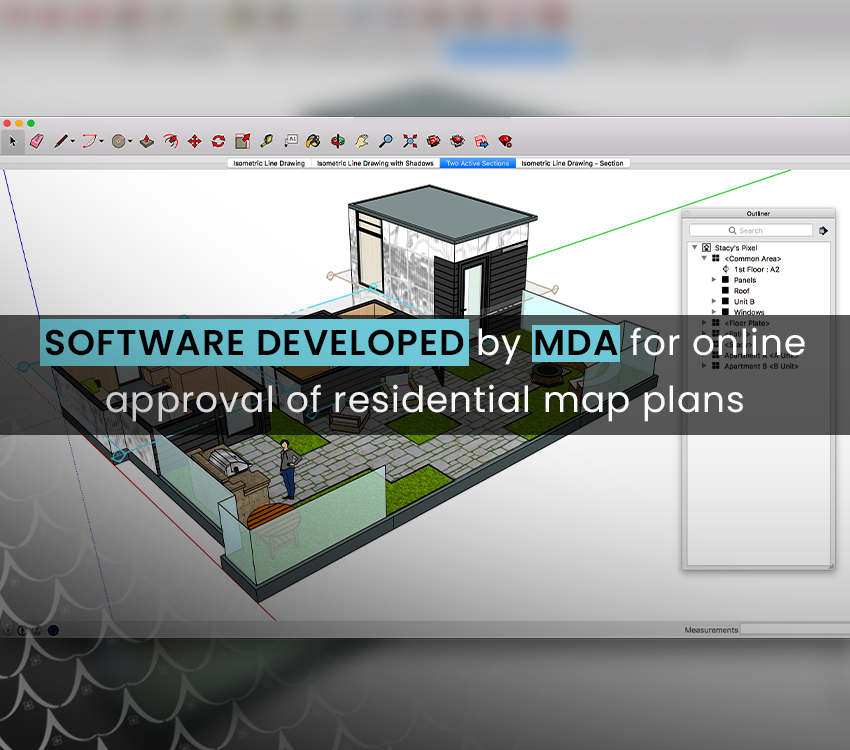Viewport: 850px width, 750px height.
Task: Click the Zoom Extents tool
Action: (409, 141)
